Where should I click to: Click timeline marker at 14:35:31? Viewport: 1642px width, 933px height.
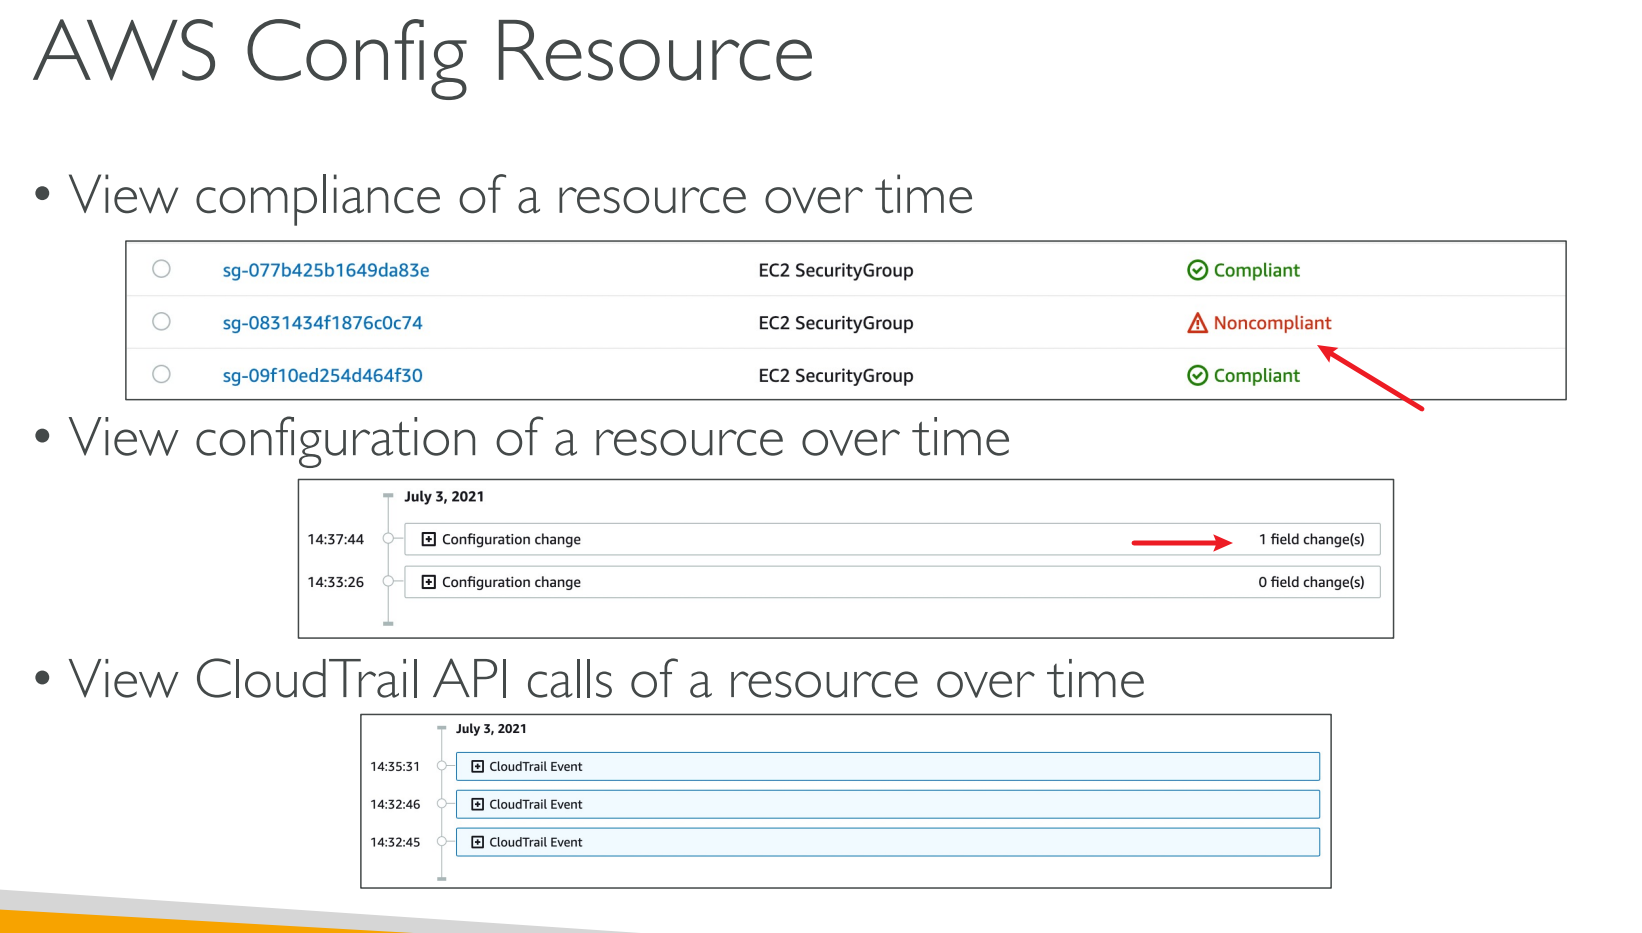coord(441,767)
